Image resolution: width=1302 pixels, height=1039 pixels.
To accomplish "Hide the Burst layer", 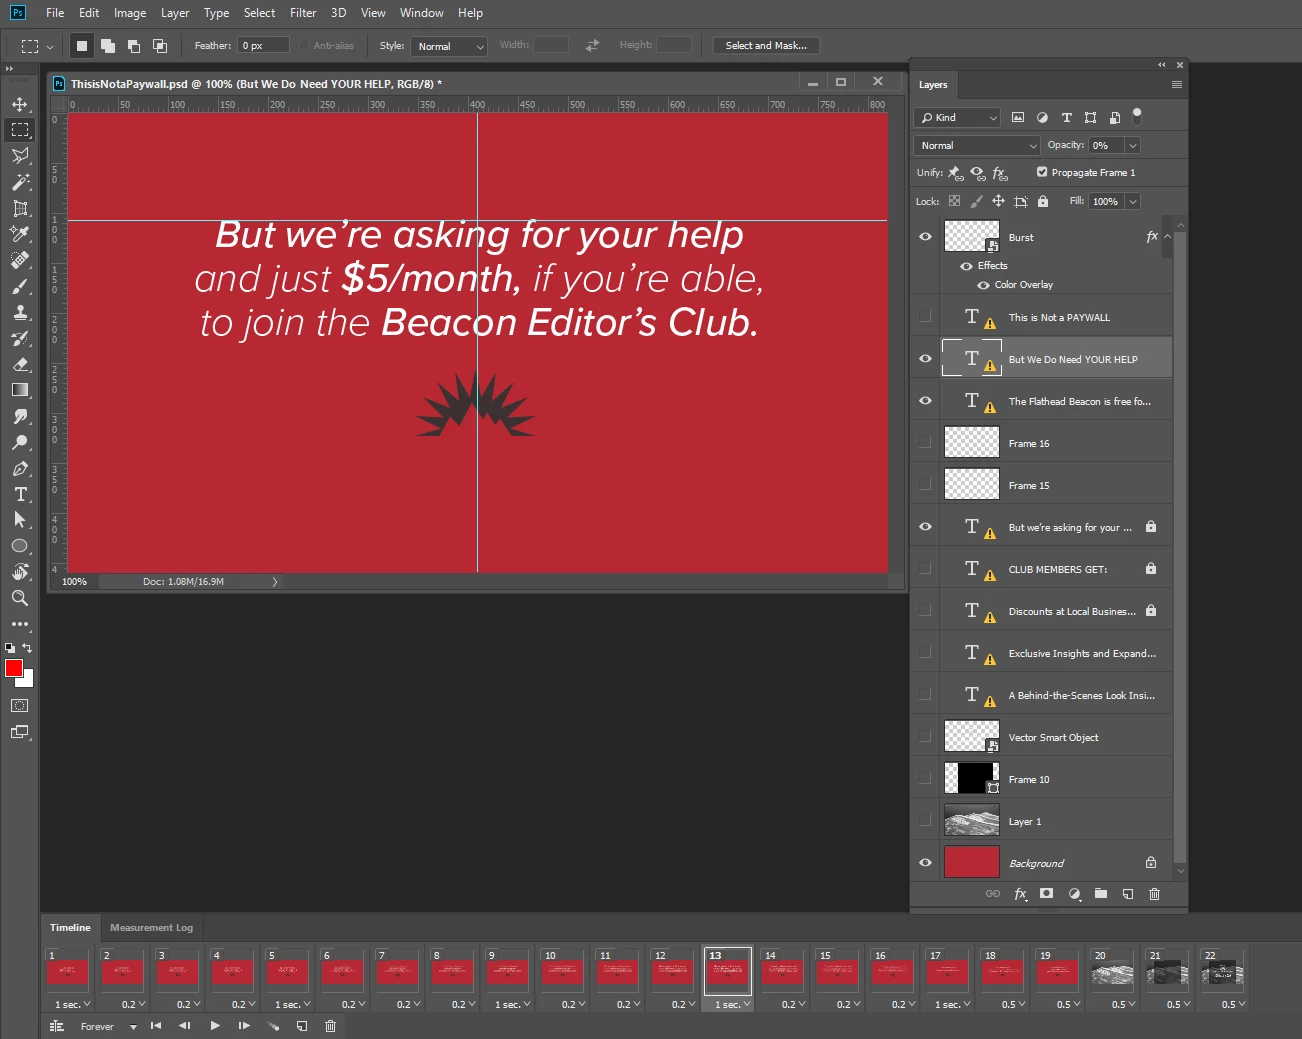I will (x=925, y=237).
